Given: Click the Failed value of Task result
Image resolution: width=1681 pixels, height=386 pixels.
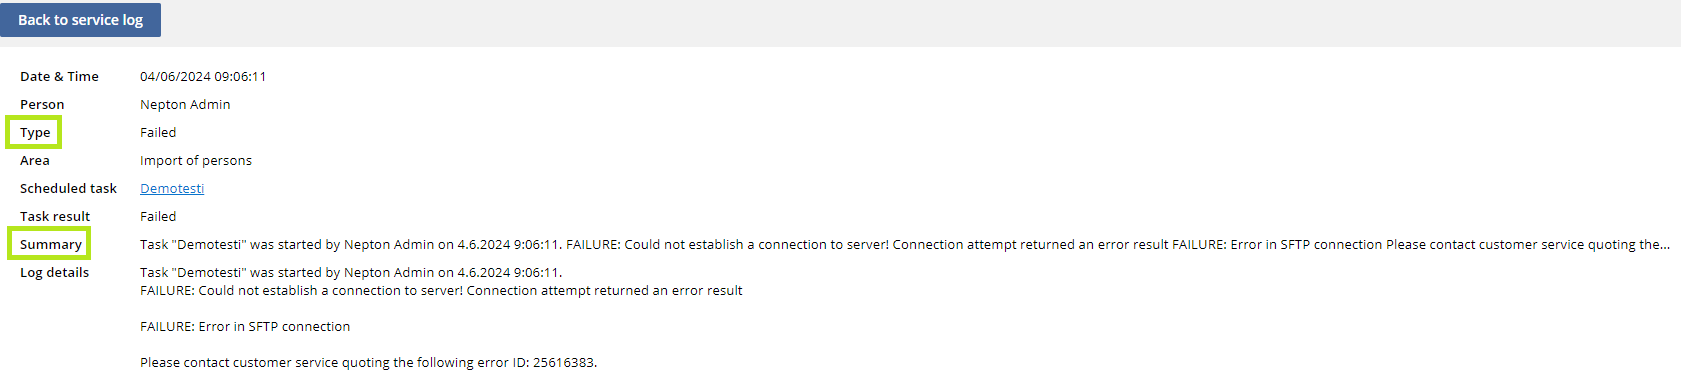Looking at the screenshot, I should point(158,216).
